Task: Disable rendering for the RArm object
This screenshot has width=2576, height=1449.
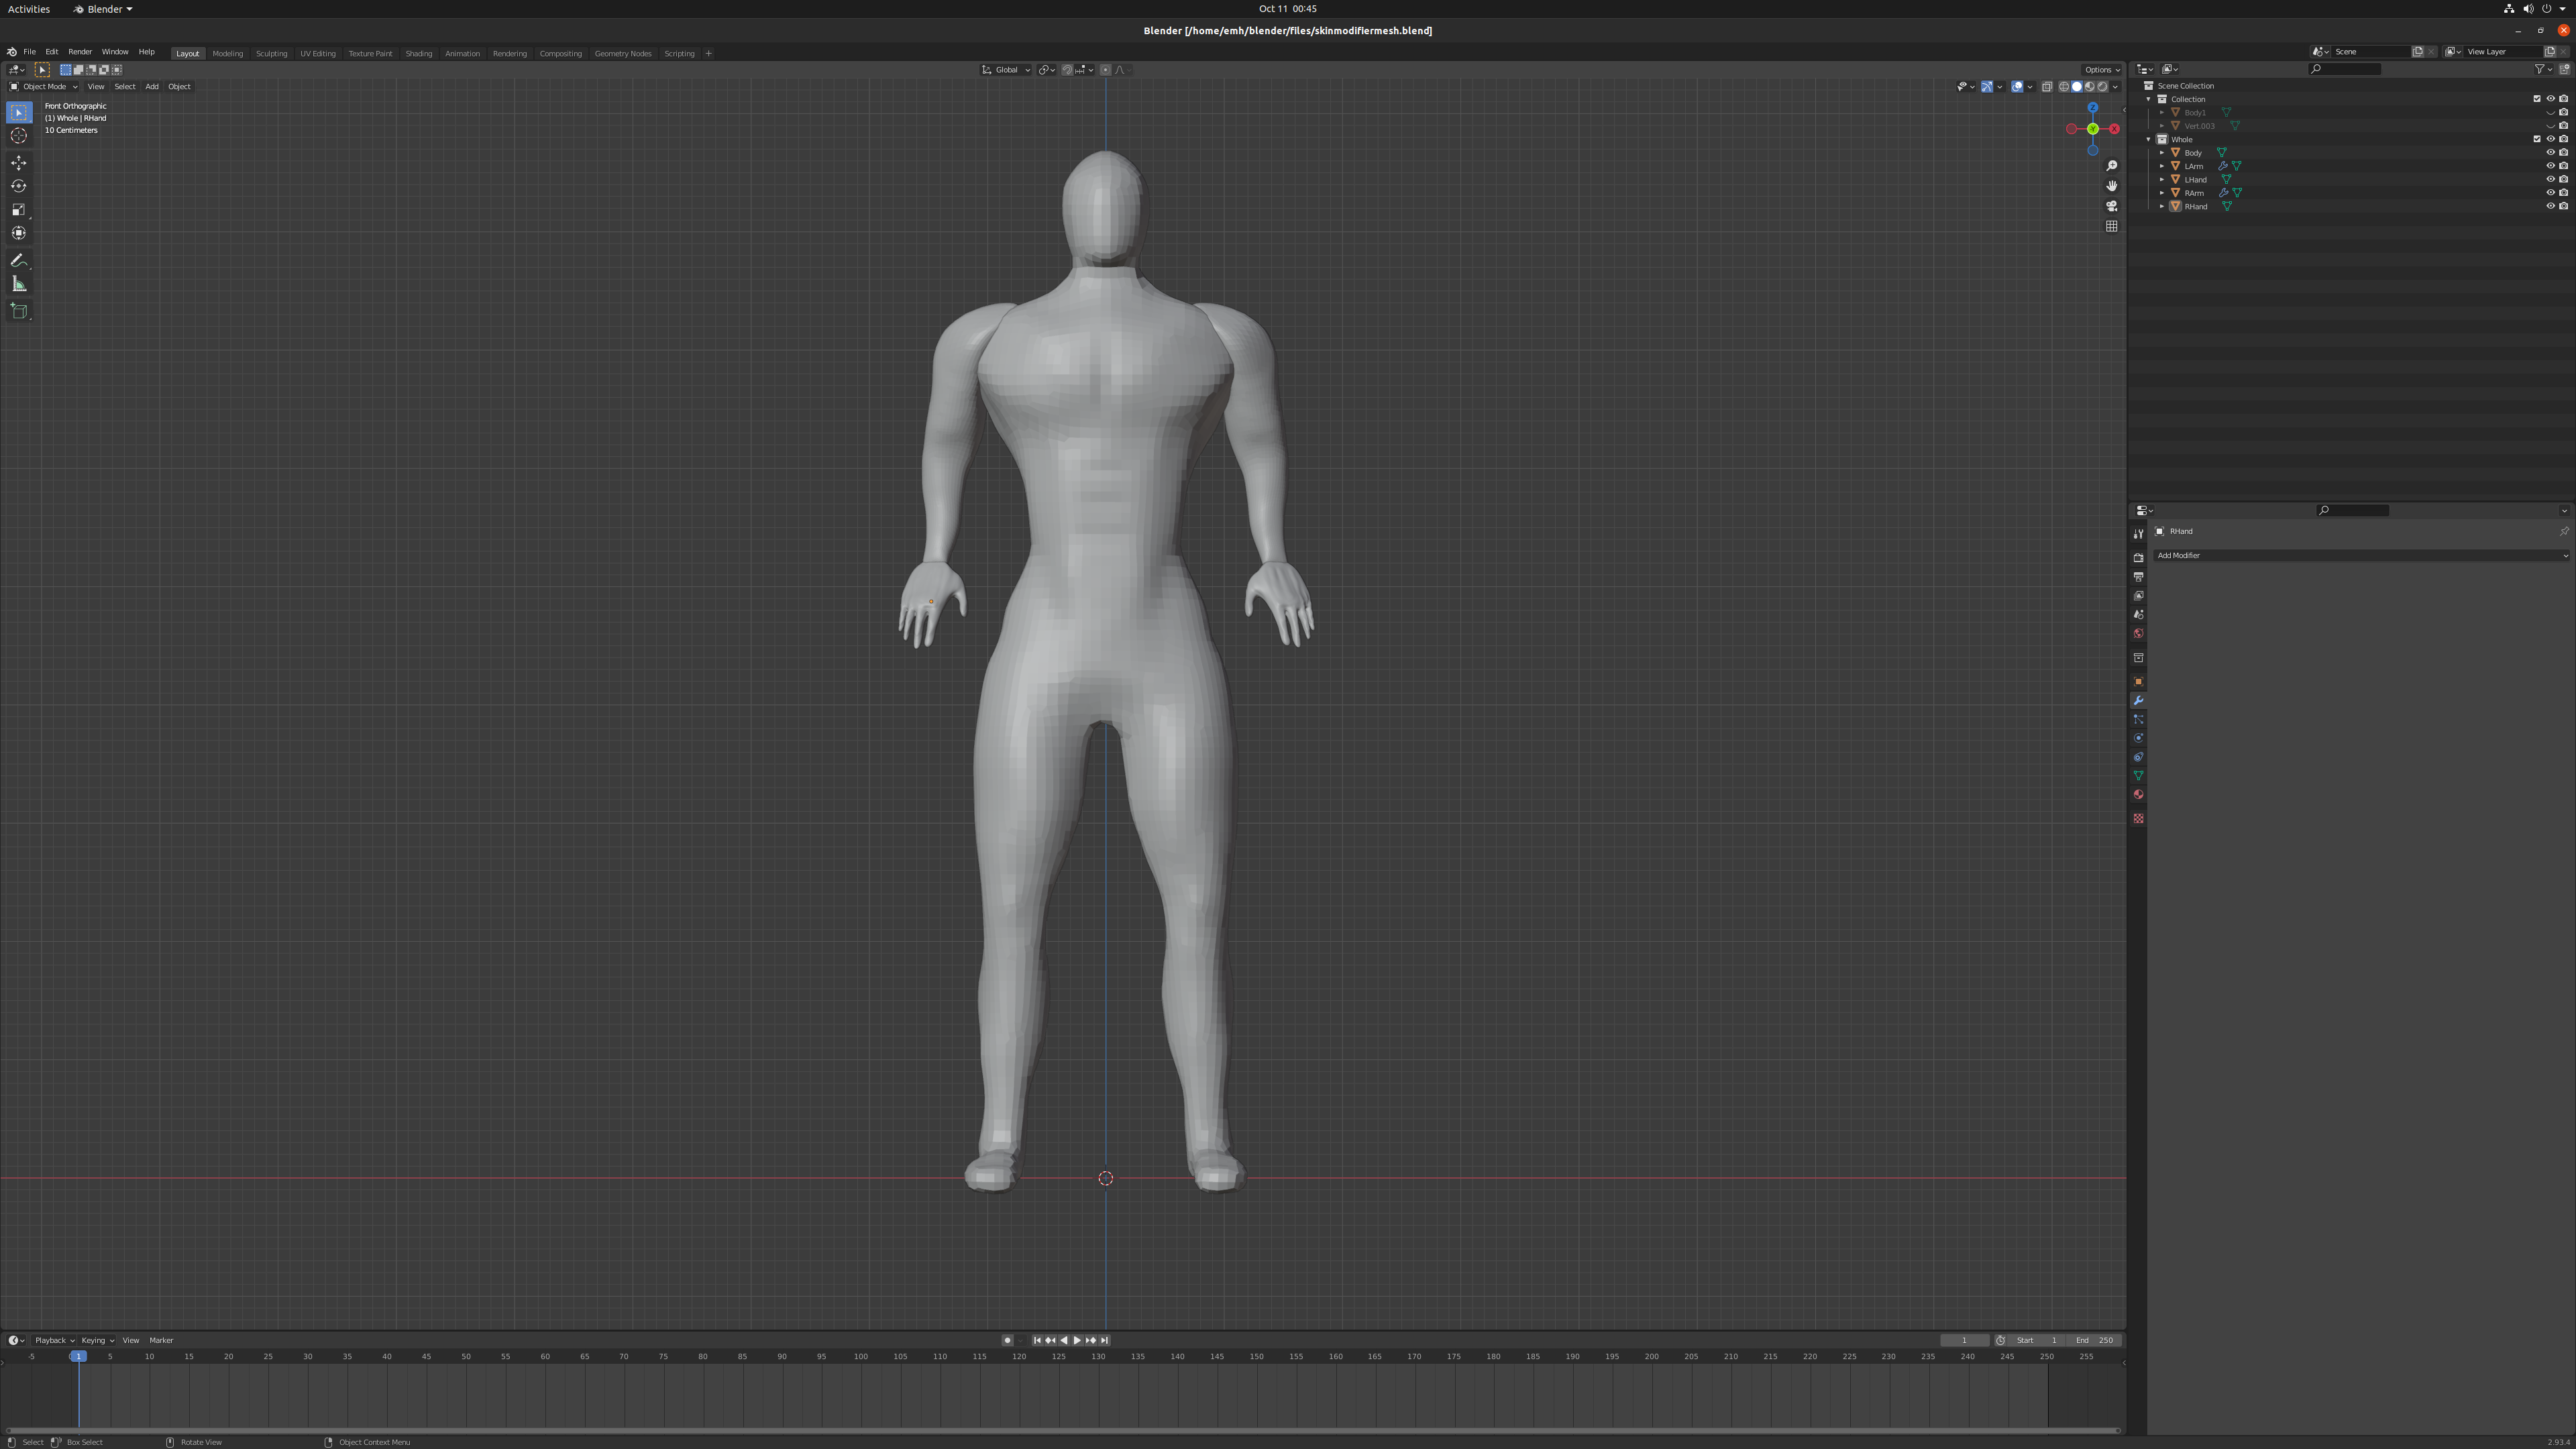Action: pyautogui.click(x=2564, y=193)
